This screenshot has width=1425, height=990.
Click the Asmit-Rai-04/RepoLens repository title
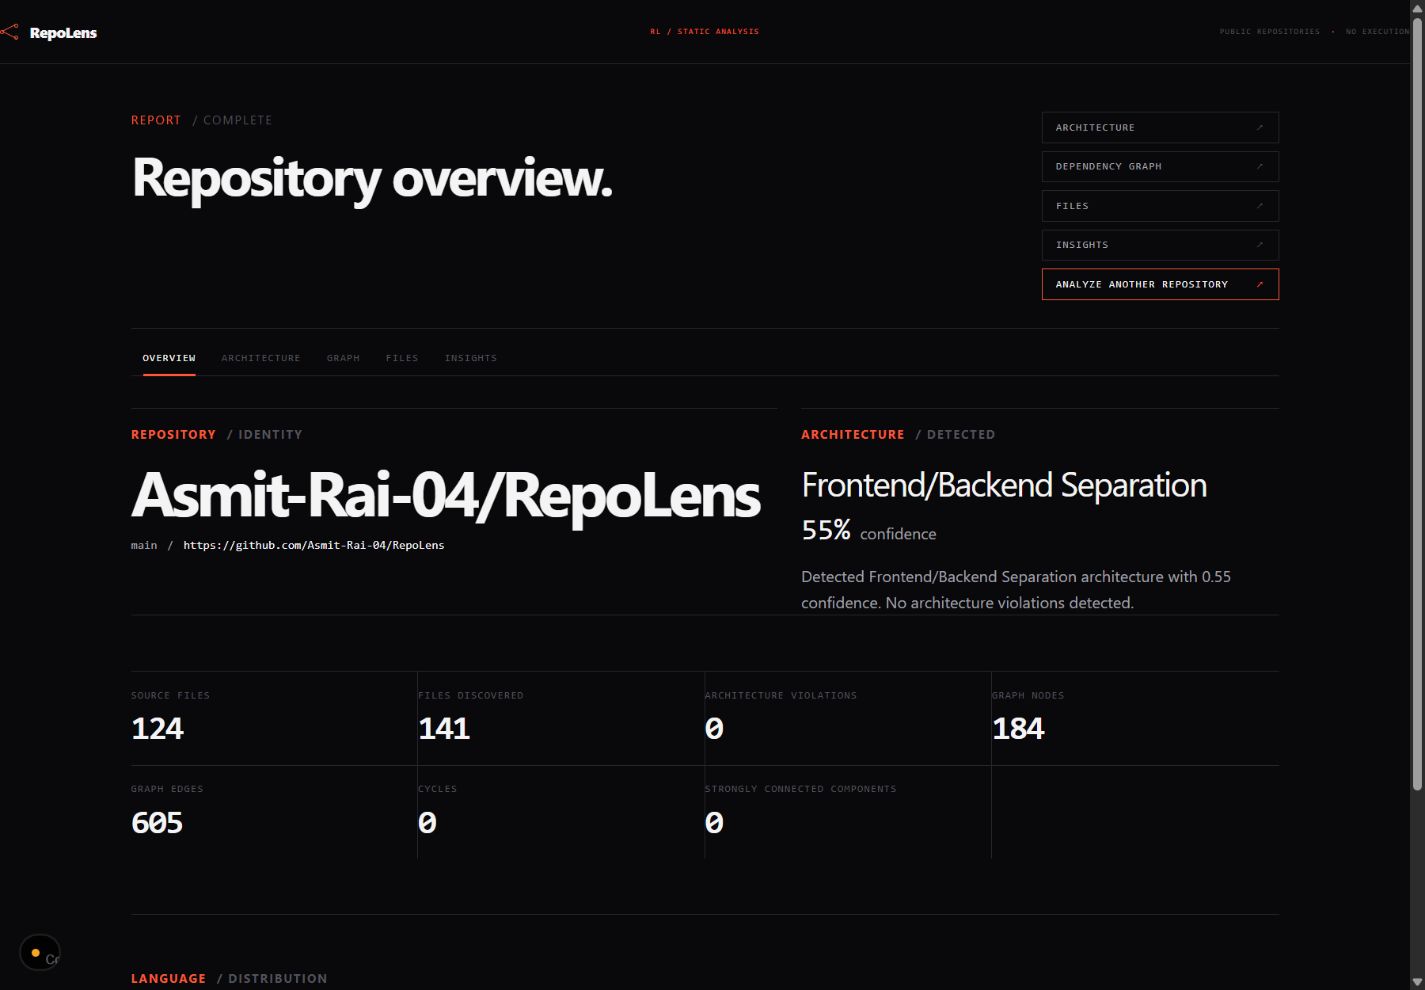[x=446, y=495]
